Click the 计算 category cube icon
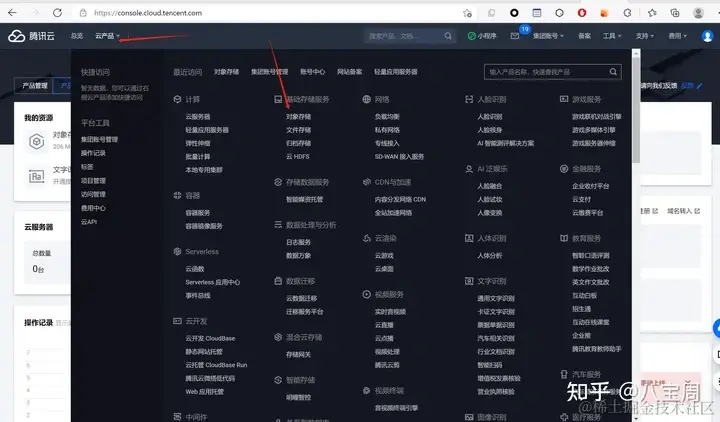 point(177,99)
